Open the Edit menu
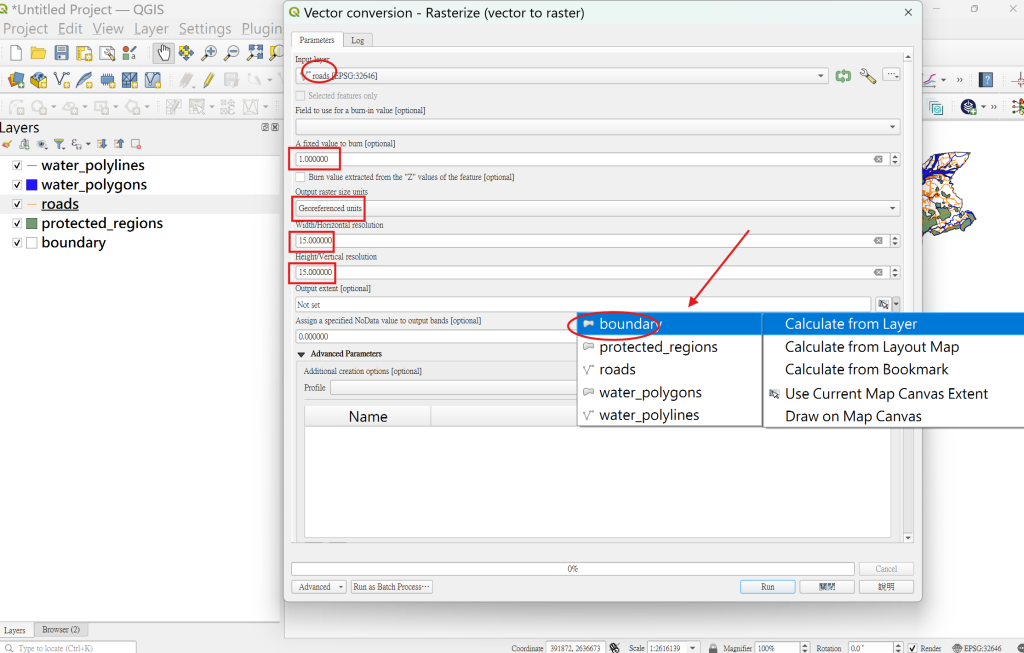The width and height of the screenshot is (1024, 653). tap(70, 29)
